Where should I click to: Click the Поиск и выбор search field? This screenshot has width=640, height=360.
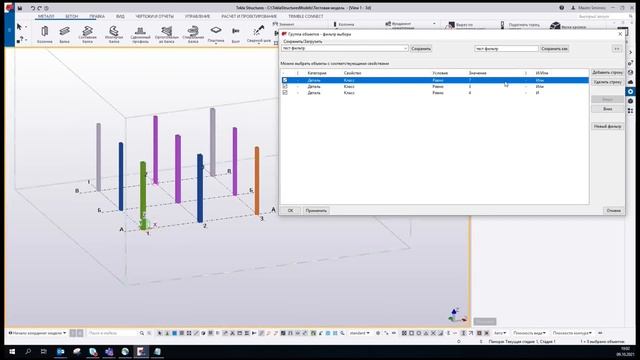[x=112, y=333]
